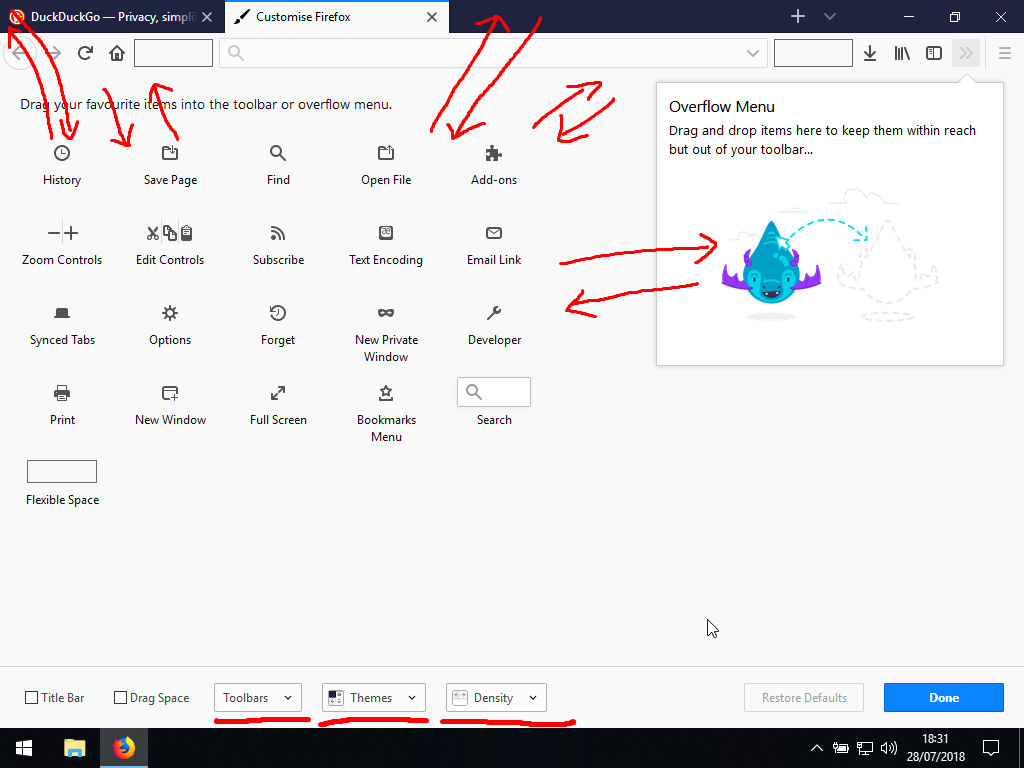This screenshot has height=768, width=1024.
Task: Select the Customise Firefox tab
Action: [x=336, y=17]
